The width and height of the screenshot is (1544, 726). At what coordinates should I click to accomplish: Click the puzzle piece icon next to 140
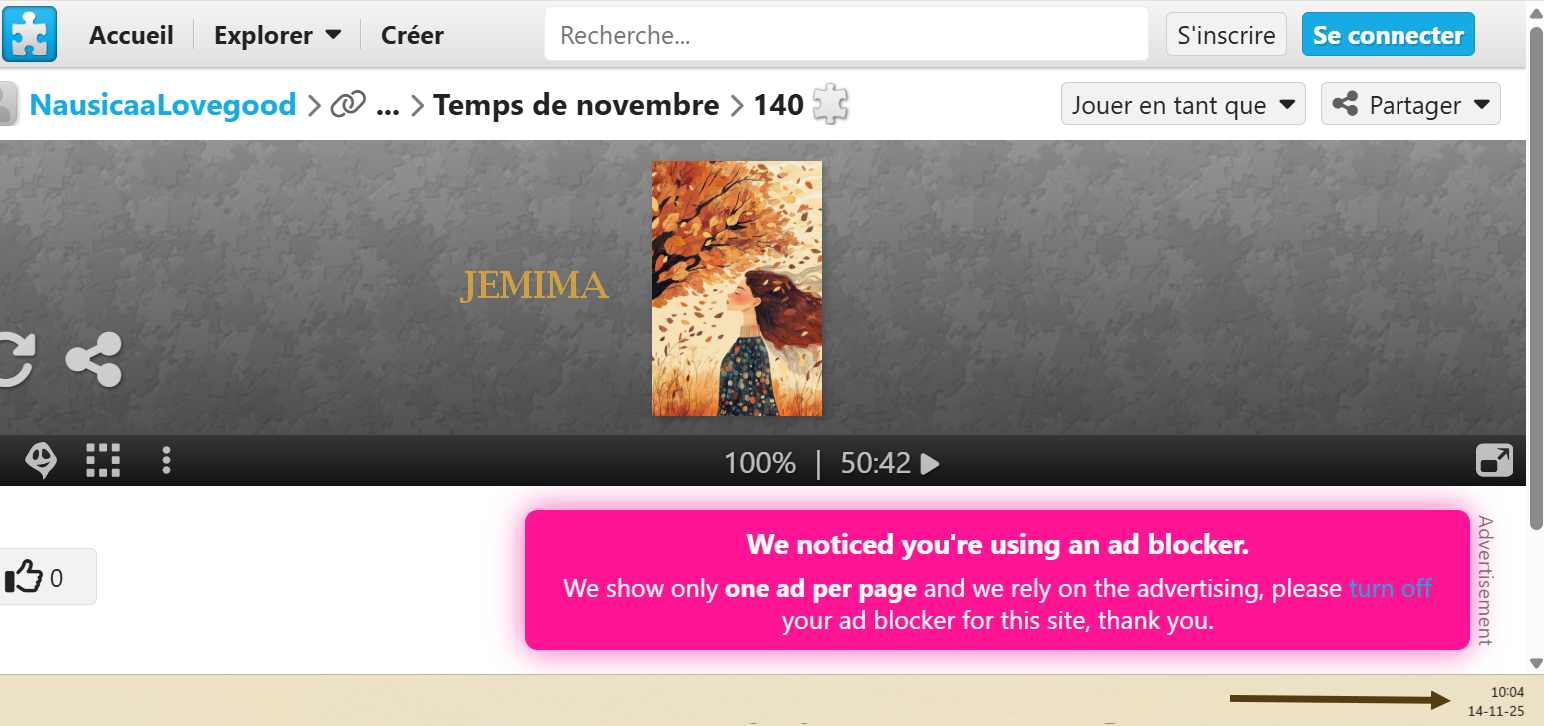pos(830,104)
